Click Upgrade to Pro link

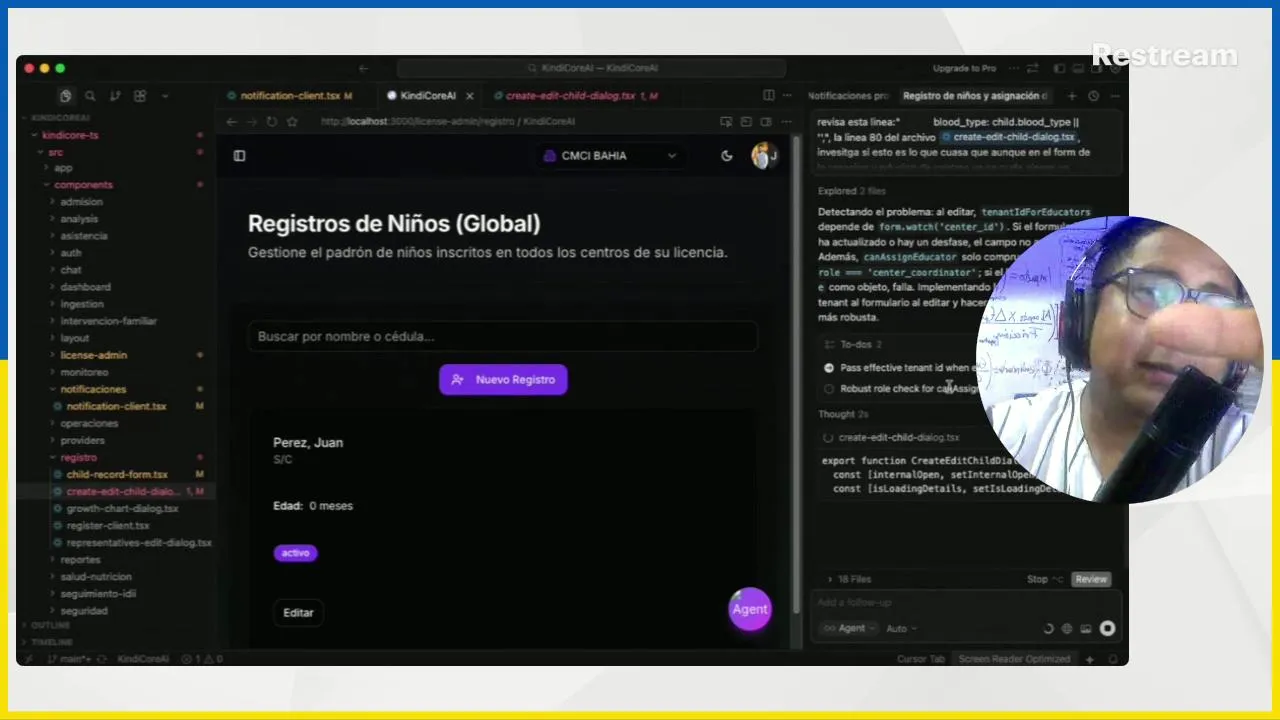(x=964, y=68)
